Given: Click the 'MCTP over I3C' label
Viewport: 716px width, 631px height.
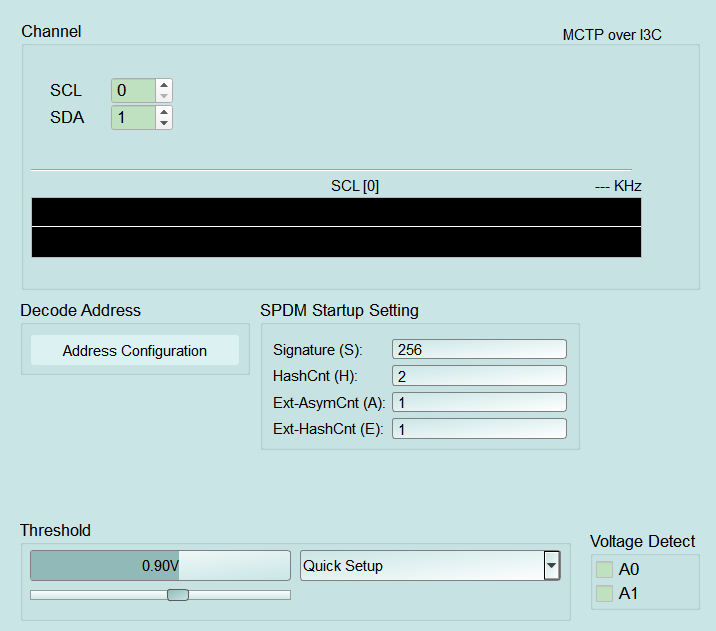Looking at the screenshot, I should (x=612, y=35).
